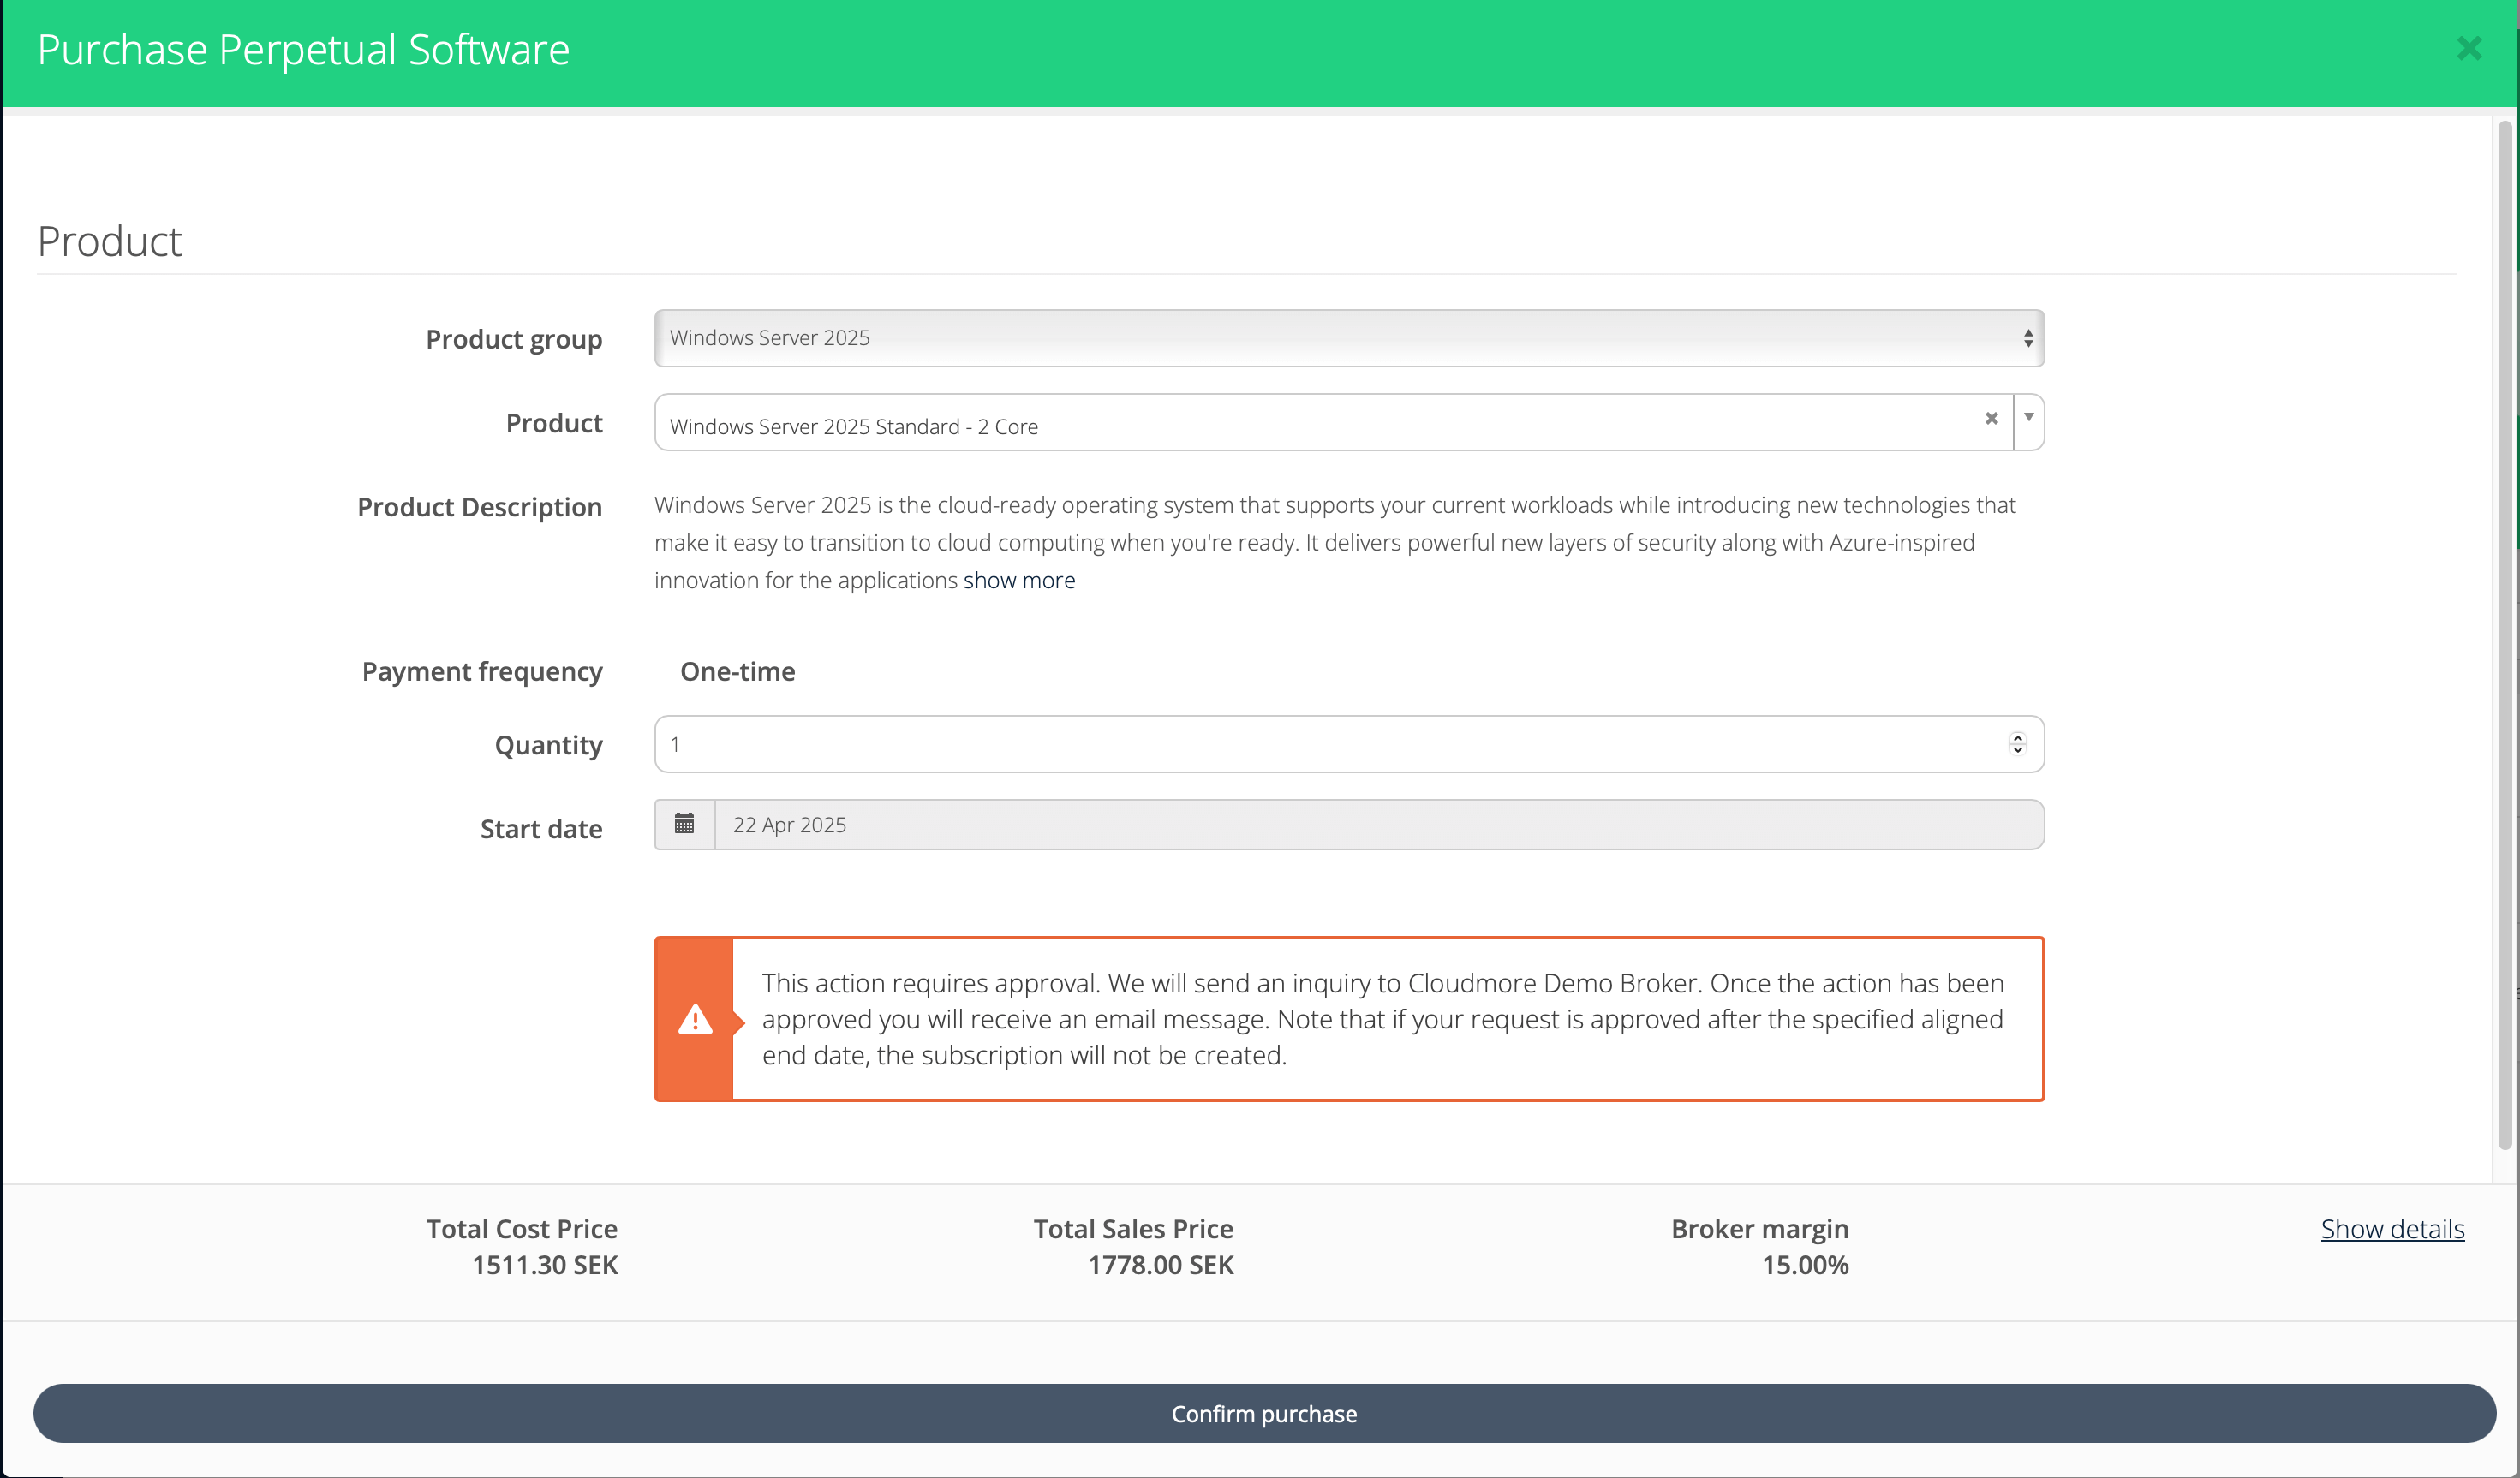
Task: Click the Total Sales Price value 1778.00 SEK
Action: [x=1160, y=1265]
